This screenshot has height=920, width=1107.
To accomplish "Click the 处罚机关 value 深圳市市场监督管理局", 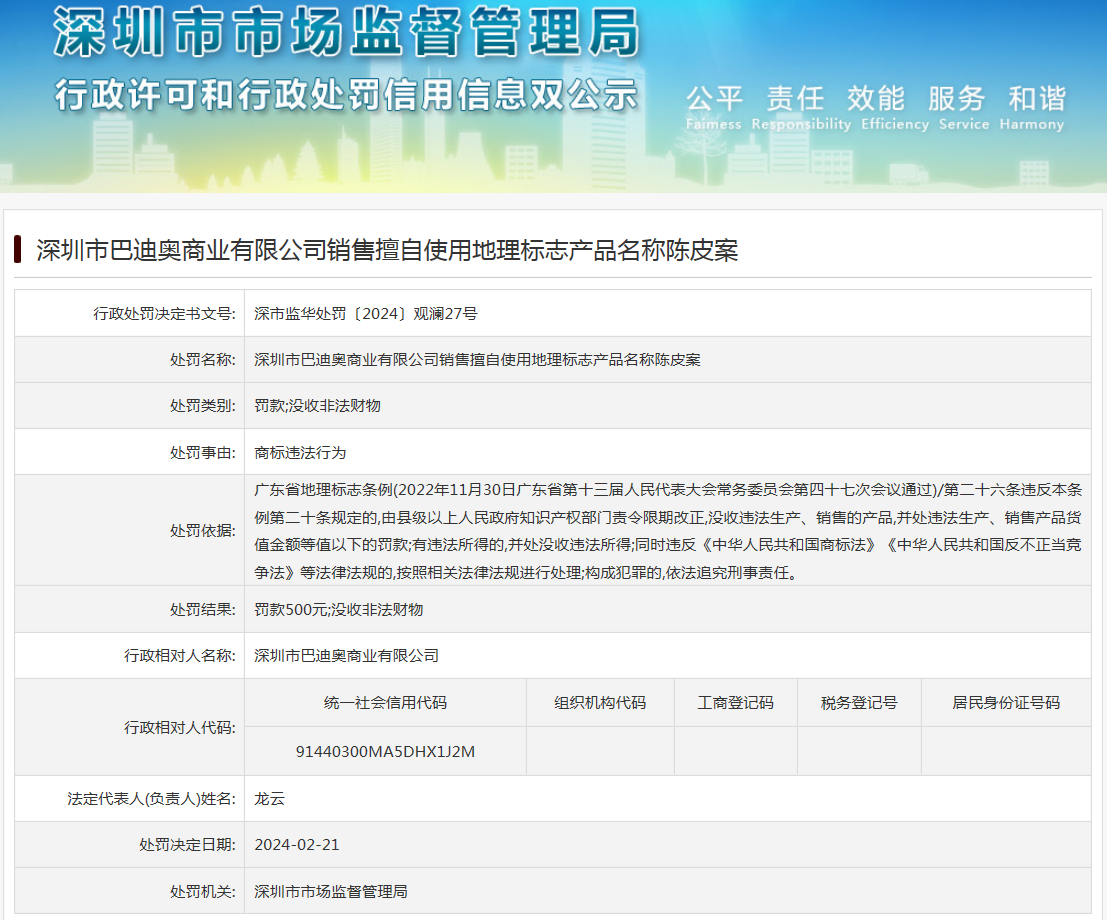I will click(x=331, y=891).
